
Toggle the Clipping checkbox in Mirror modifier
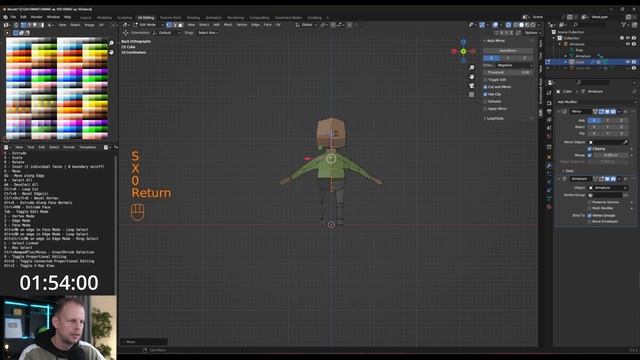coord(589,149)
